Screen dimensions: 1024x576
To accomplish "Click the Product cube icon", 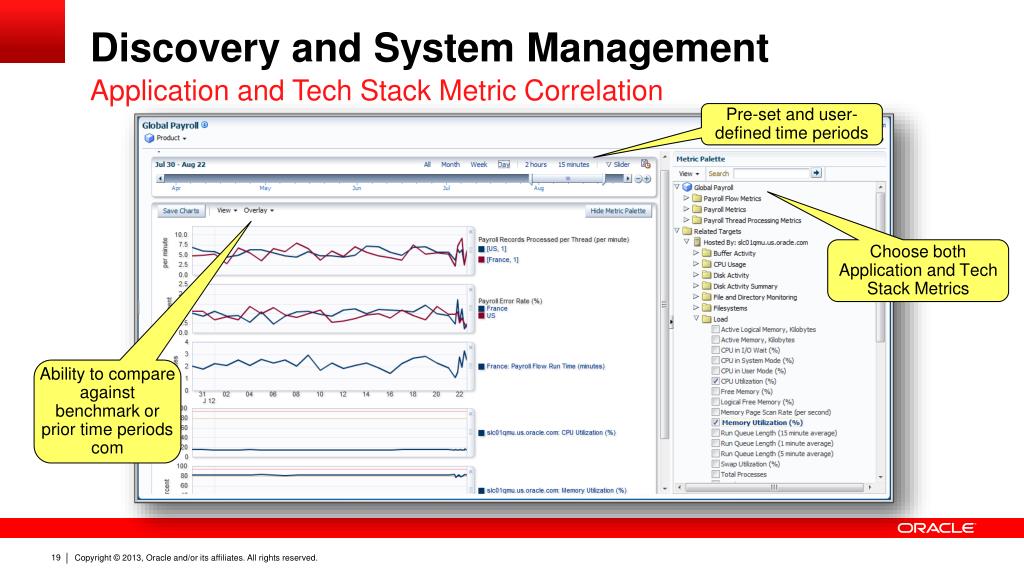I will click(x=149, y=138).
